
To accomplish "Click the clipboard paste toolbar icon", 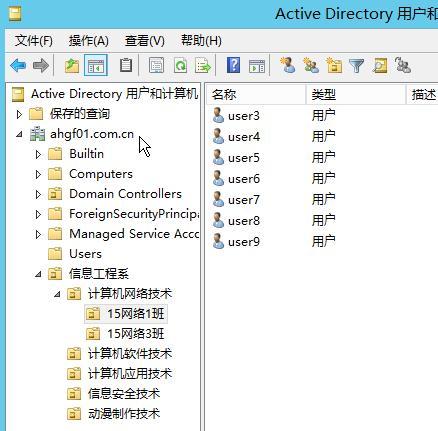I will (x=126, y=65).
